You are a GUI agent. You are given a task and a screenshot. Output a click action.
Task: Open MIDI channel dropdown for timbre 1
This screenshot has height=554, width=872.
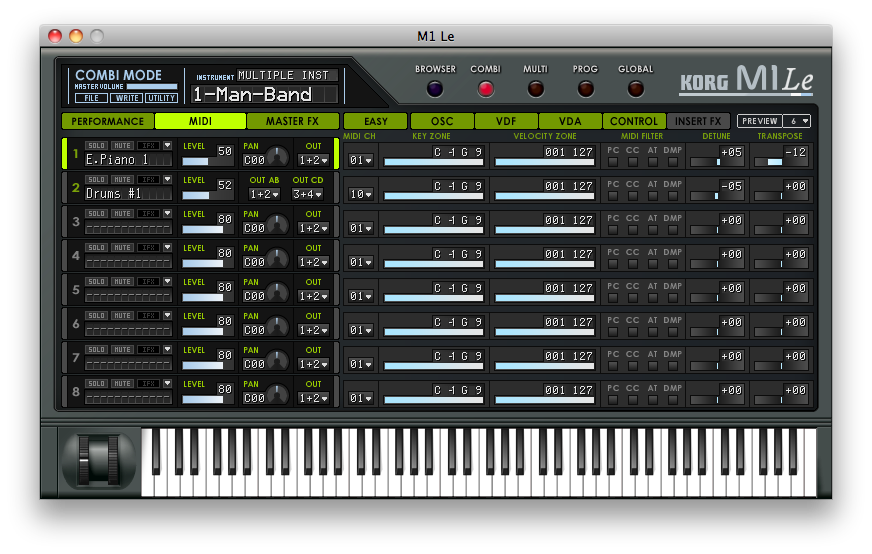click(x=360, y=160)
